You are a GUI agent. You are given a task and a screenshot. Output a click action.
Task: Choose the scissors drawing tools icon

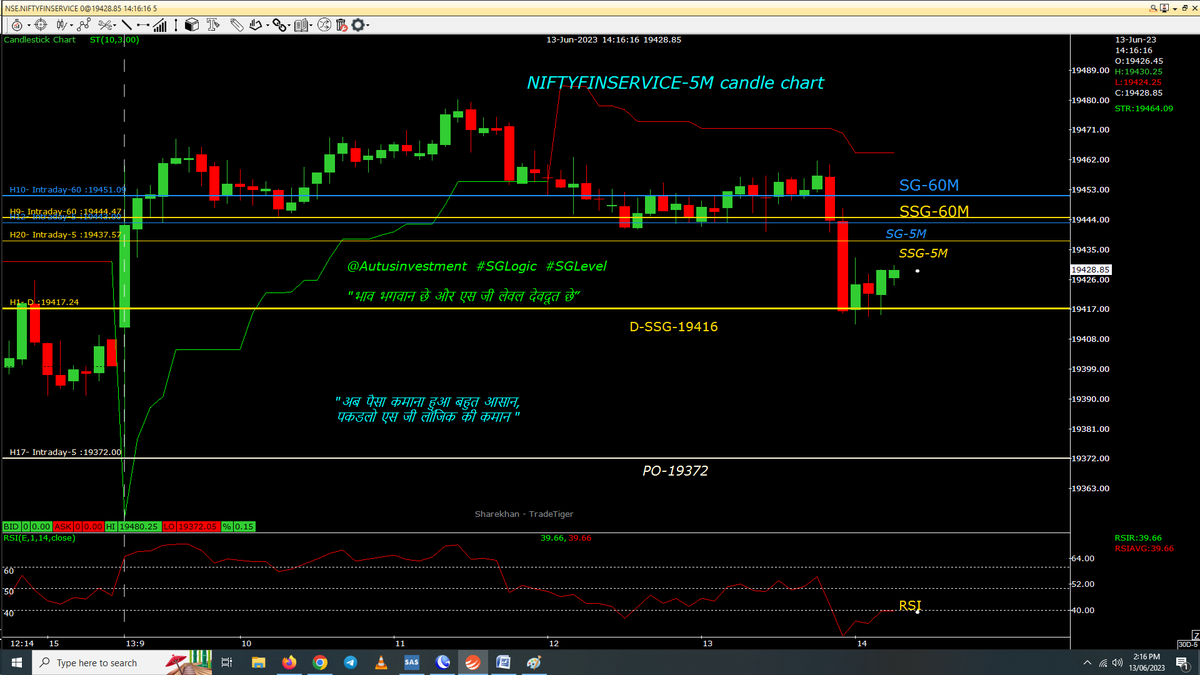pyautogui.click(x=104, y=25)
